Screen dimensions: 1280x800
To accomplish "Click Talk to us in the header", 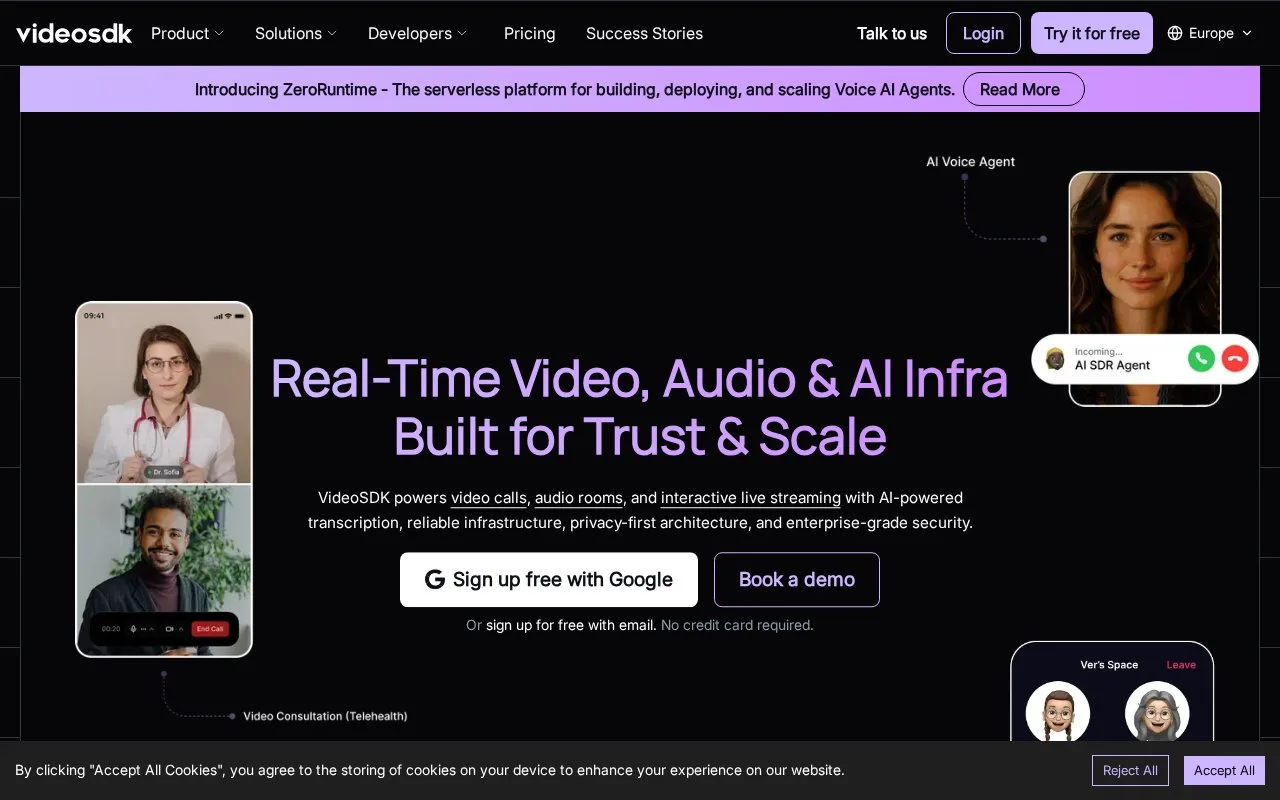I will point(892,33).
